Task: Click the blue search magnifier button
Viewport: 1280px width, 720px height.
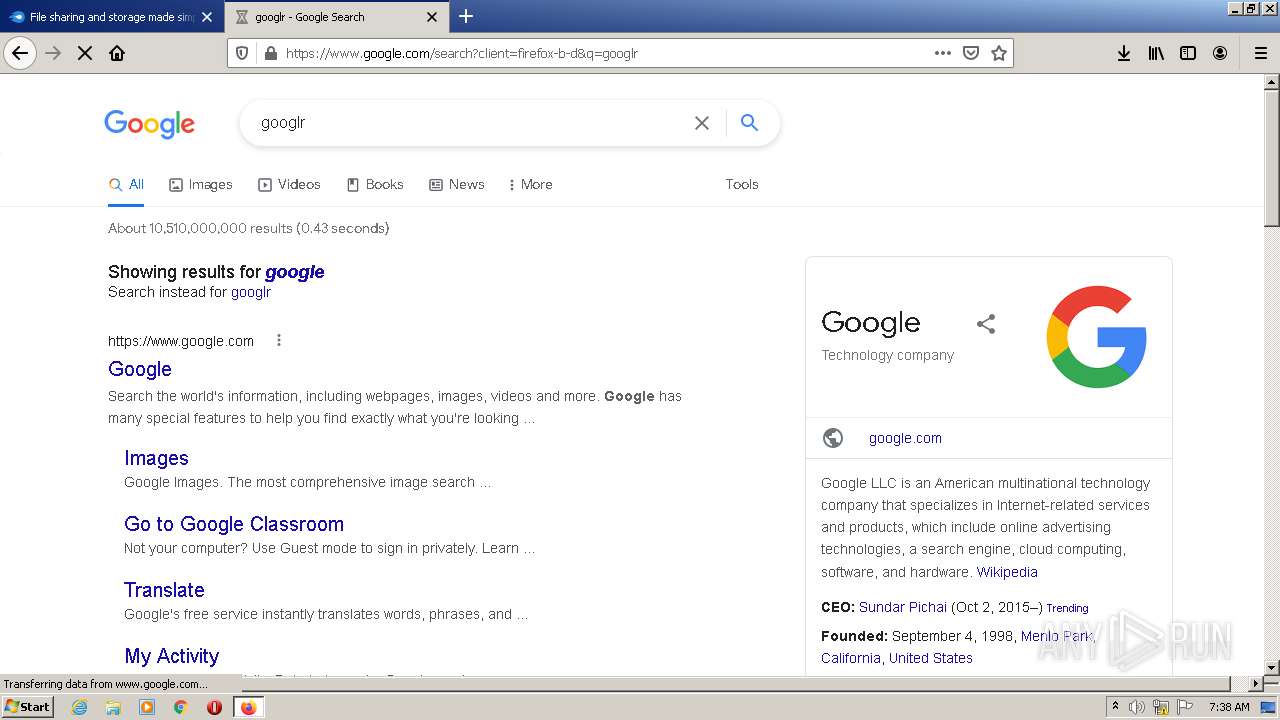Action: click(x=749, y=122)
